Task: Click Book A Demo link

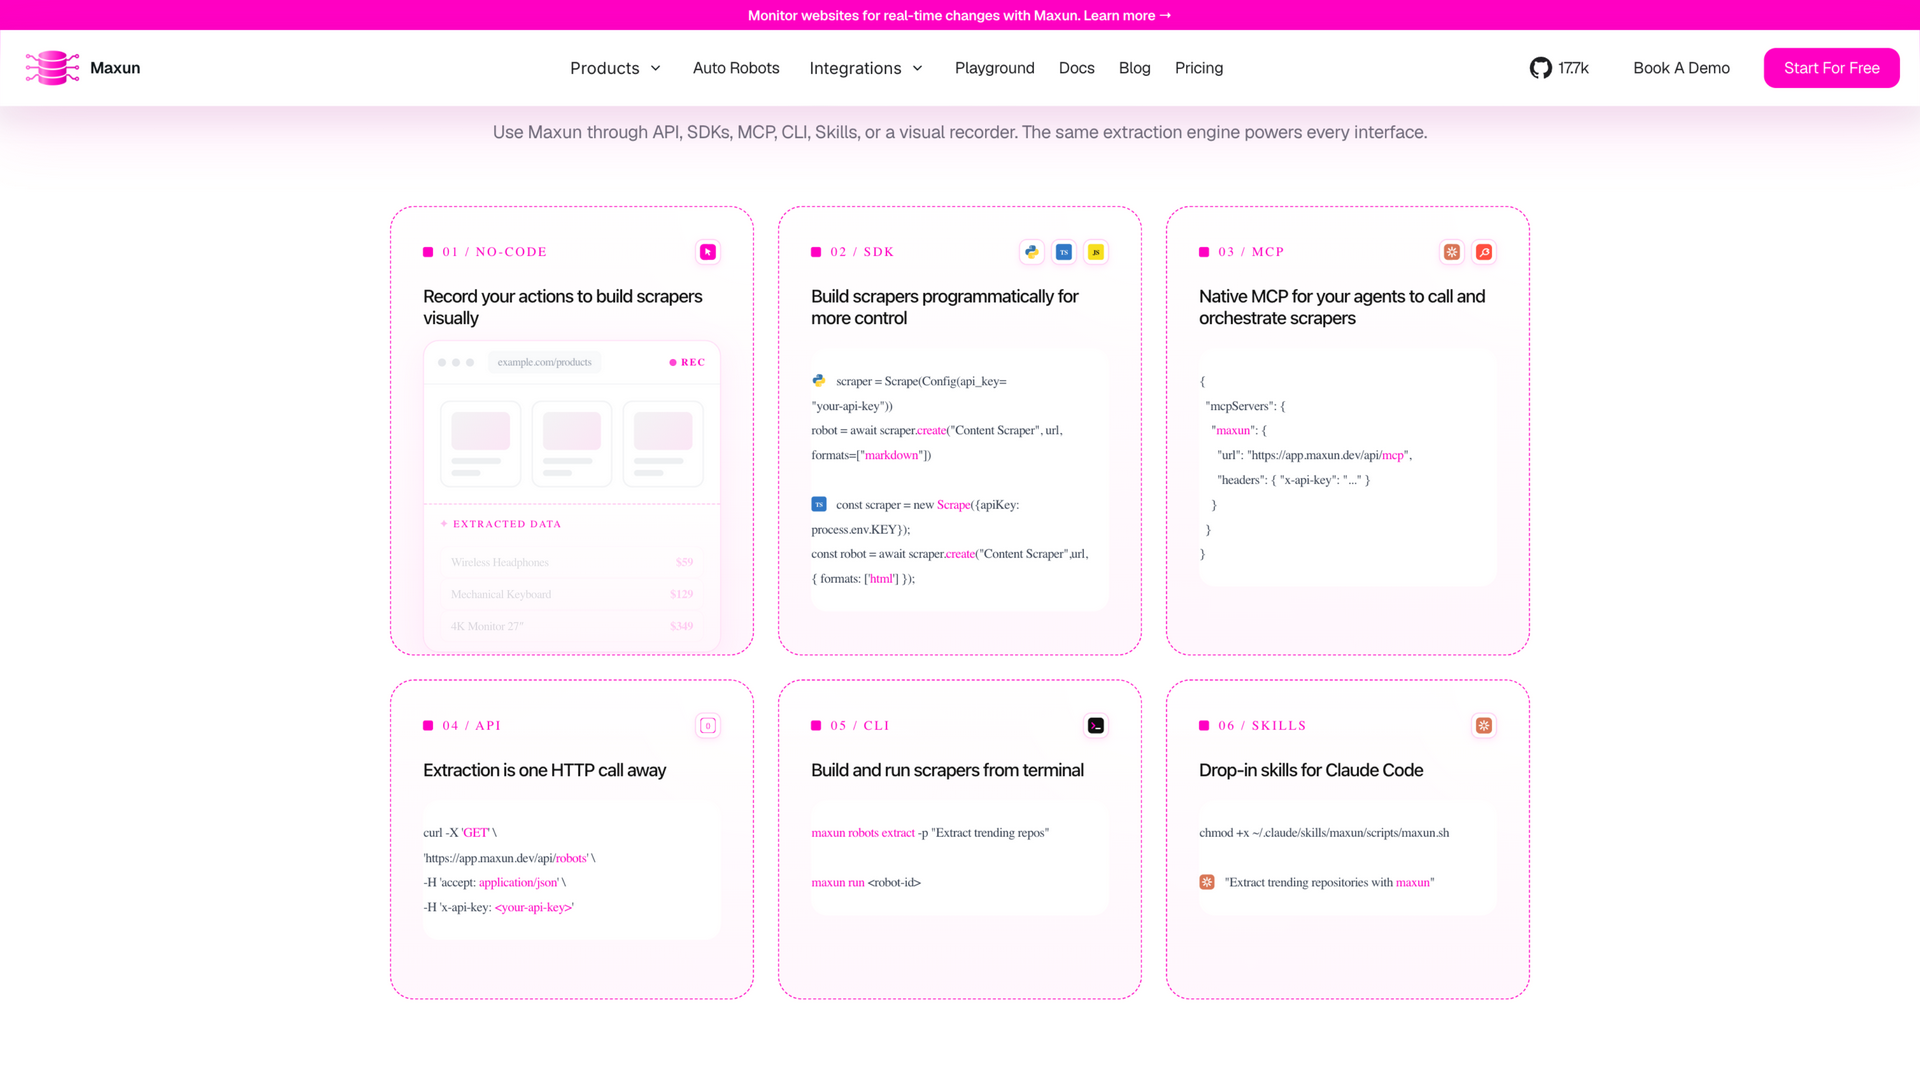Action: point(1681,68)
